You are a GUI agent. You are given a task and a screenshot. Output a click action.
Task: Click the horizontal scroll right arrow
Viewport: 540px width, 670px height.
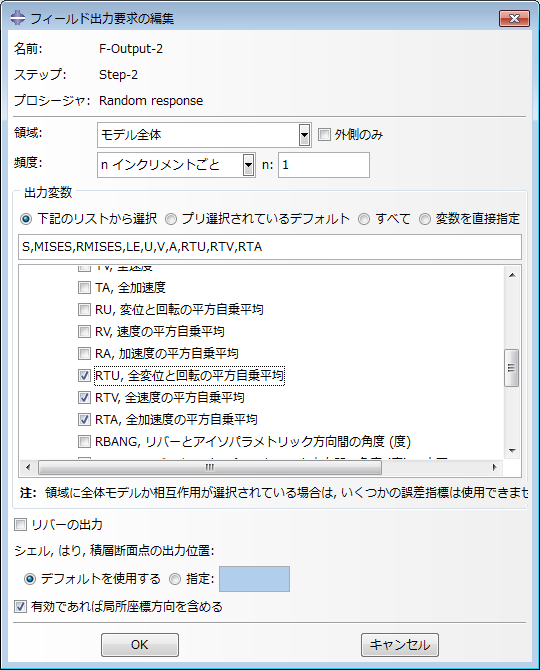pos(495,467)
